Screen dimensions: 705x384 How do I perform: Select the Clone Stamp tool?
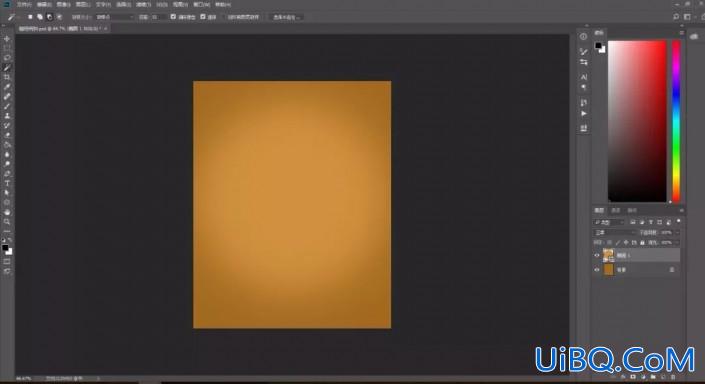pos(7,116)
